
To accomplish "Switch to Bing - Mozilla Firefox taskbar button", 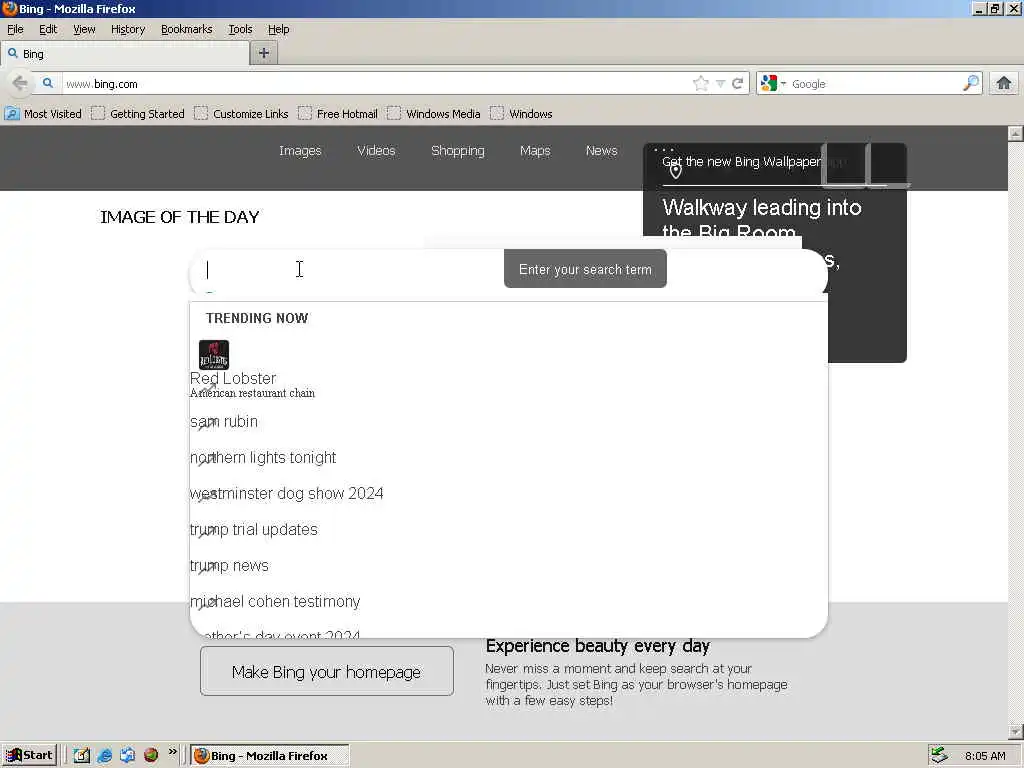I will (270, 756).
